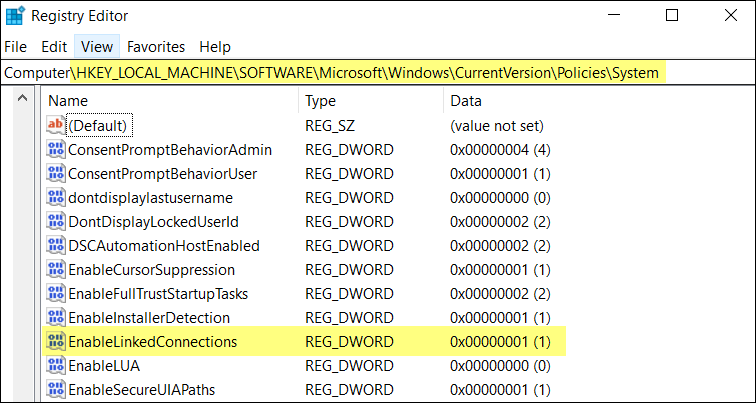Click the EnableLinkedConnections DWORD icon

tap(55, 342)
